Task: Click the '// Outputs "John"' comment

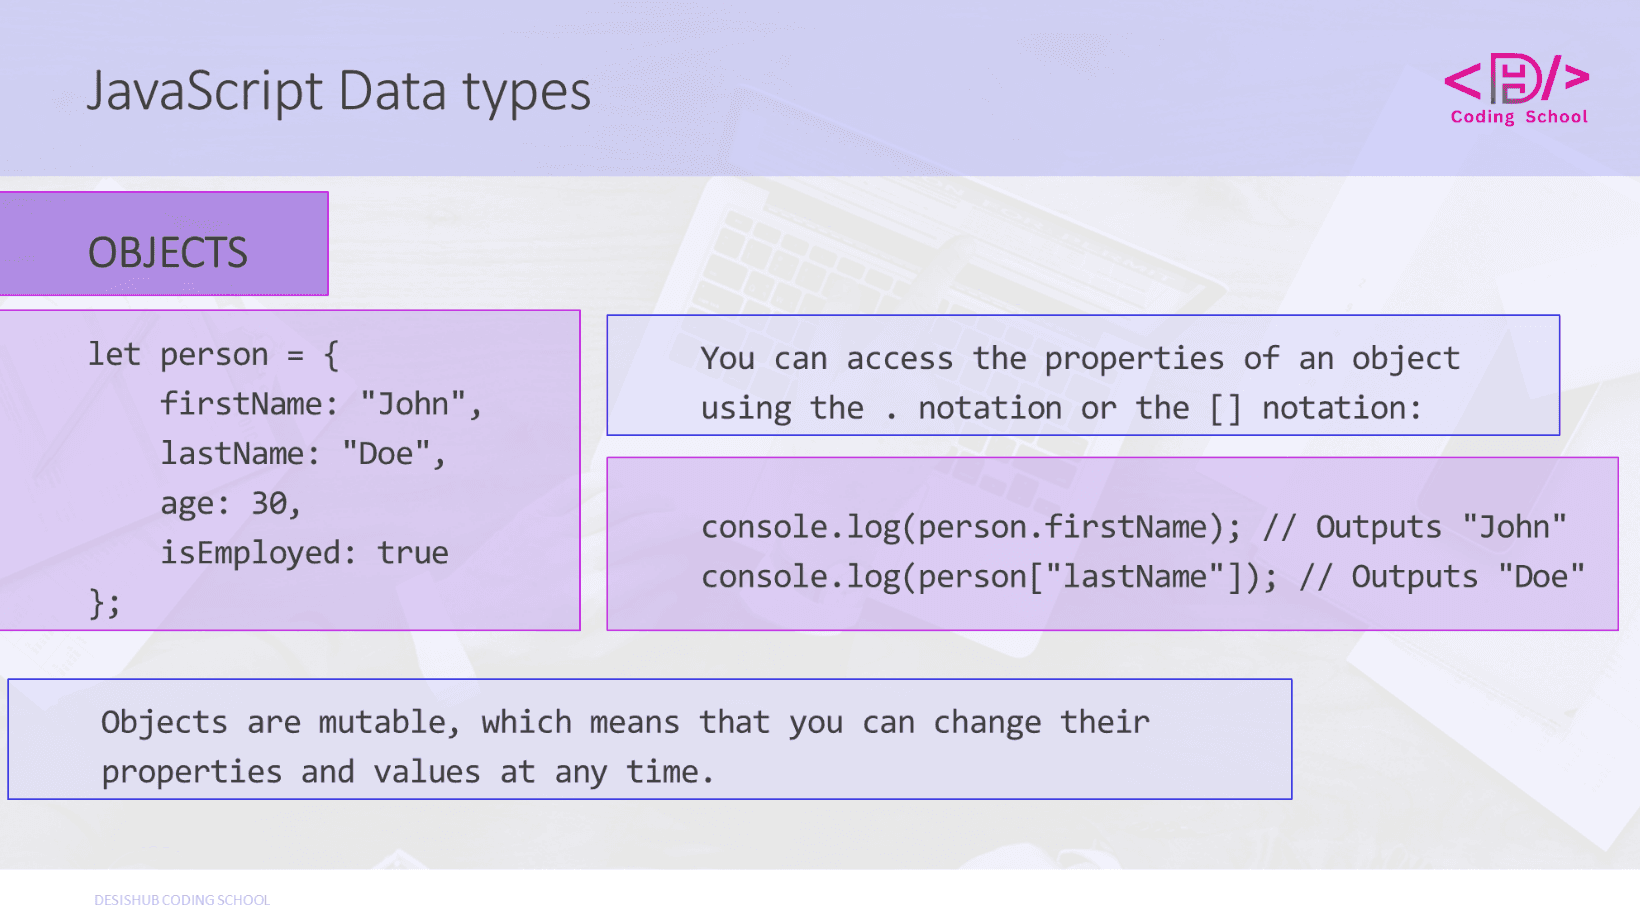Action: tap(1414, 527)
